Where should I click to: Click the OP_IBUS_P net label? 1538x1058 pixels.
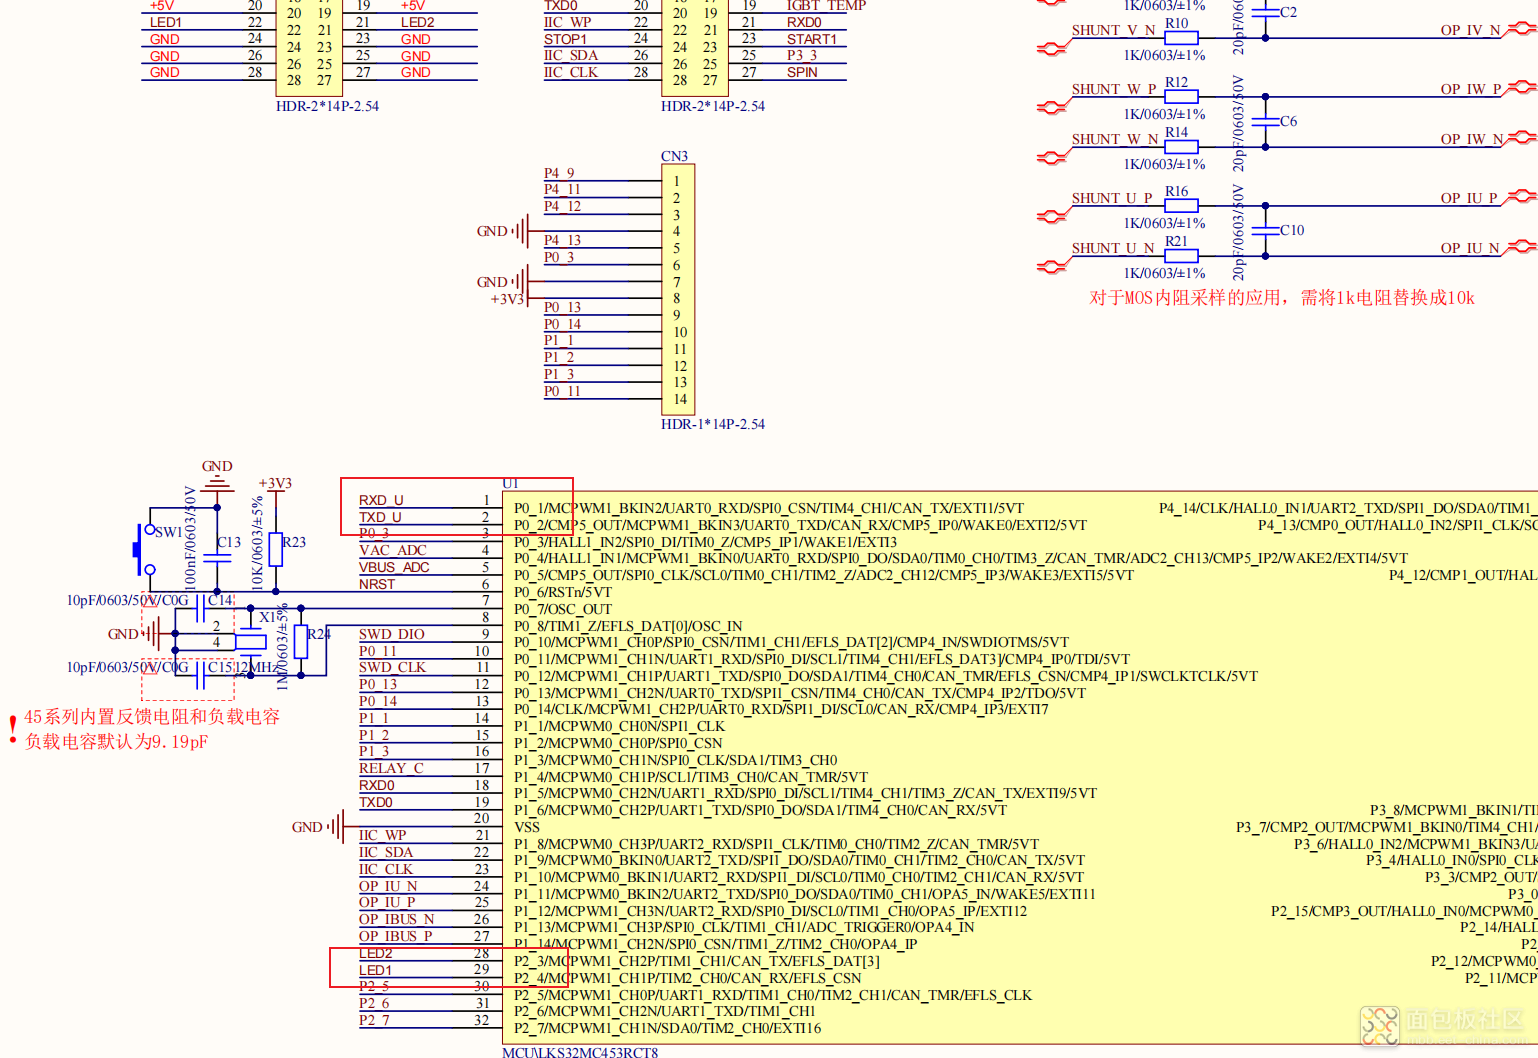pyautogui.click(x=395, y=936)
